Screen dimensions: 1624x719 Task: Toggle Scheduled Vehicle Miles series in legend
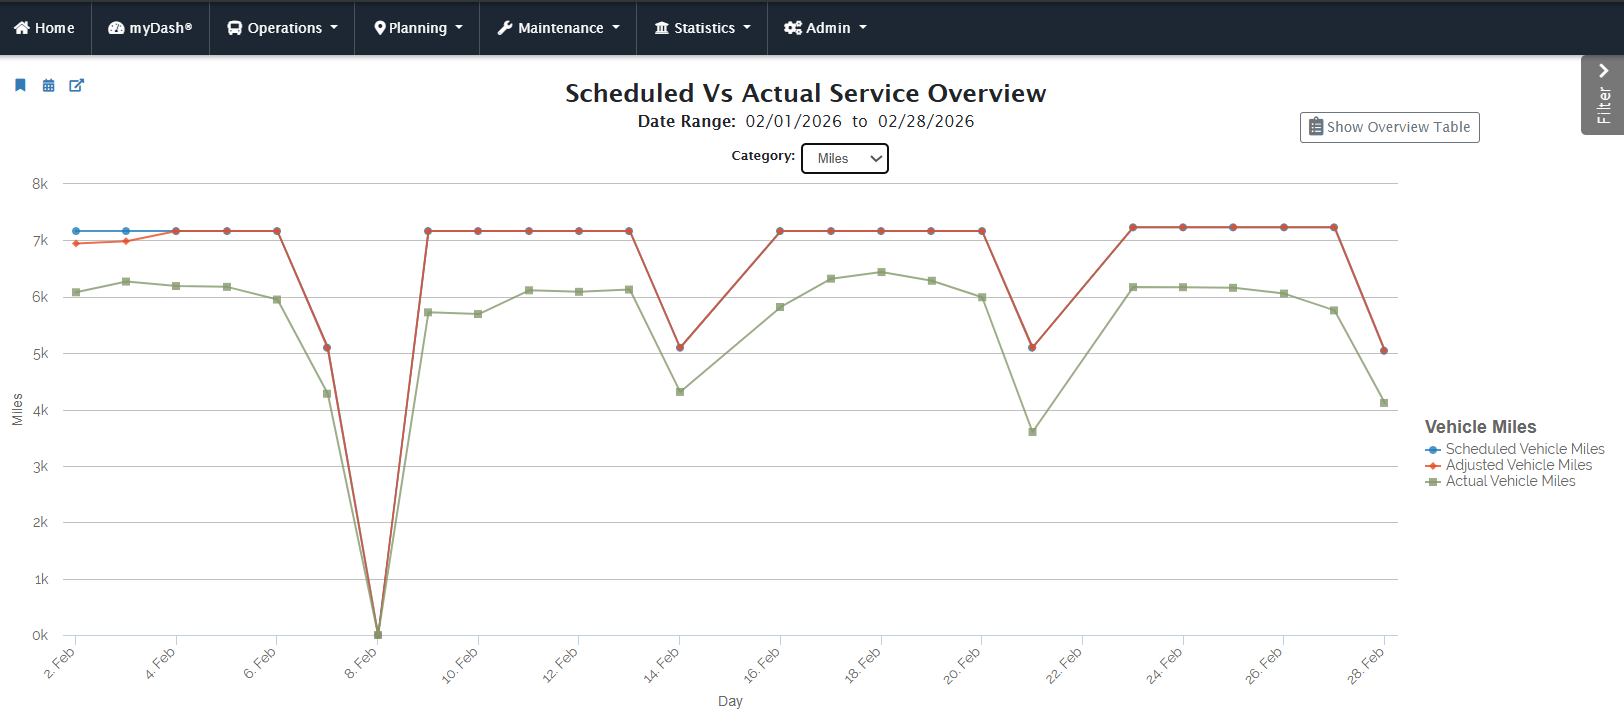point(1524,449)
